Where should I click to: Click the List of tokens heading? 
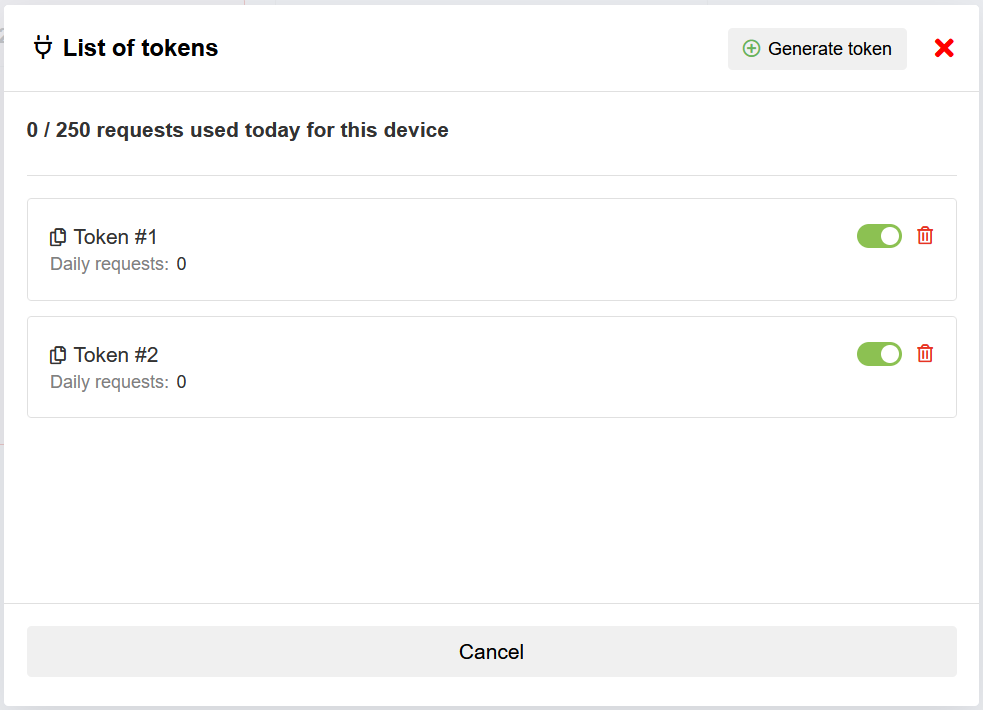[x=140, y=47]
